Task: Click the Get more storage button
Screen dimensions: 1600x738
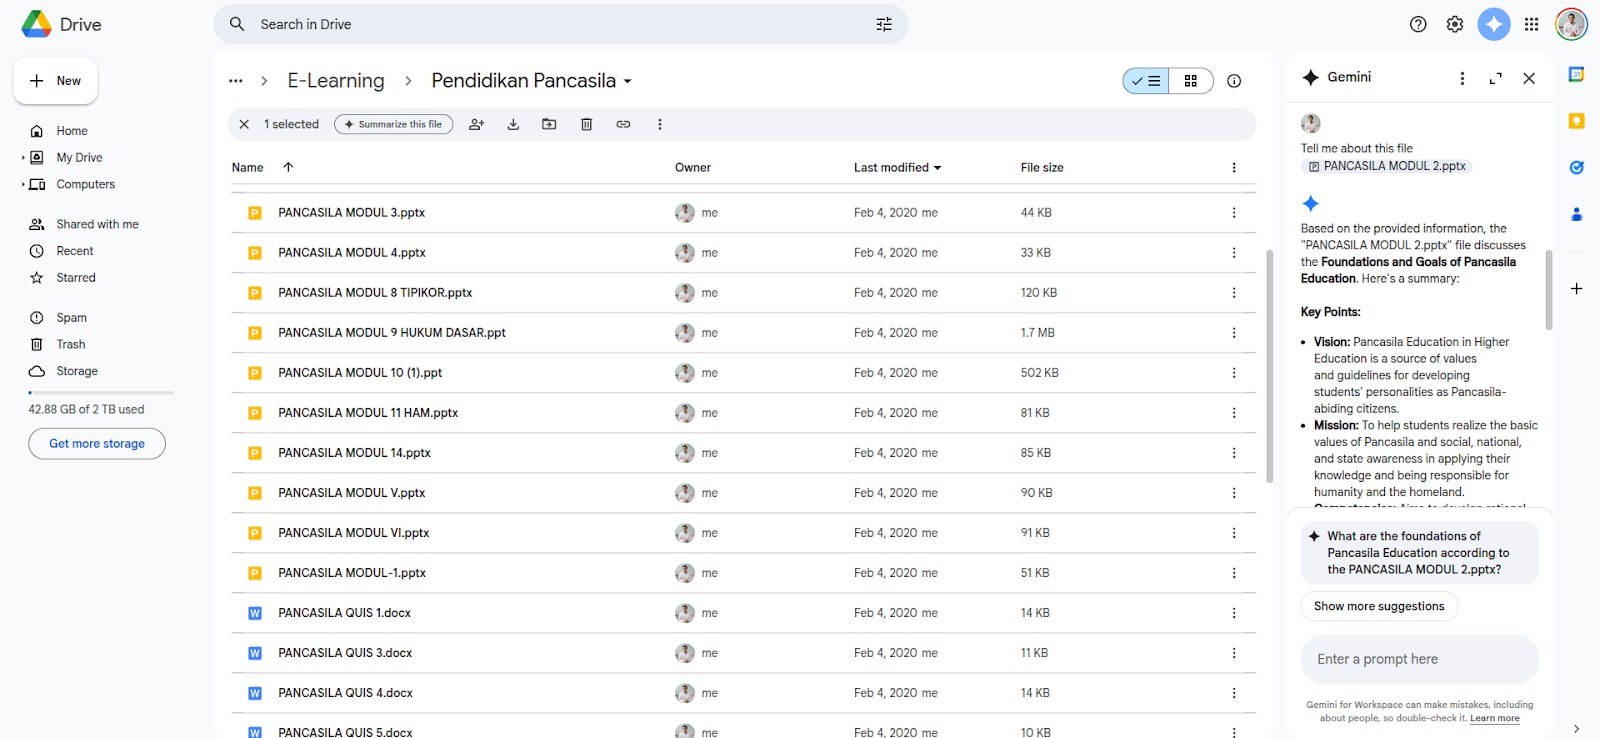Action: pos(97,444)
